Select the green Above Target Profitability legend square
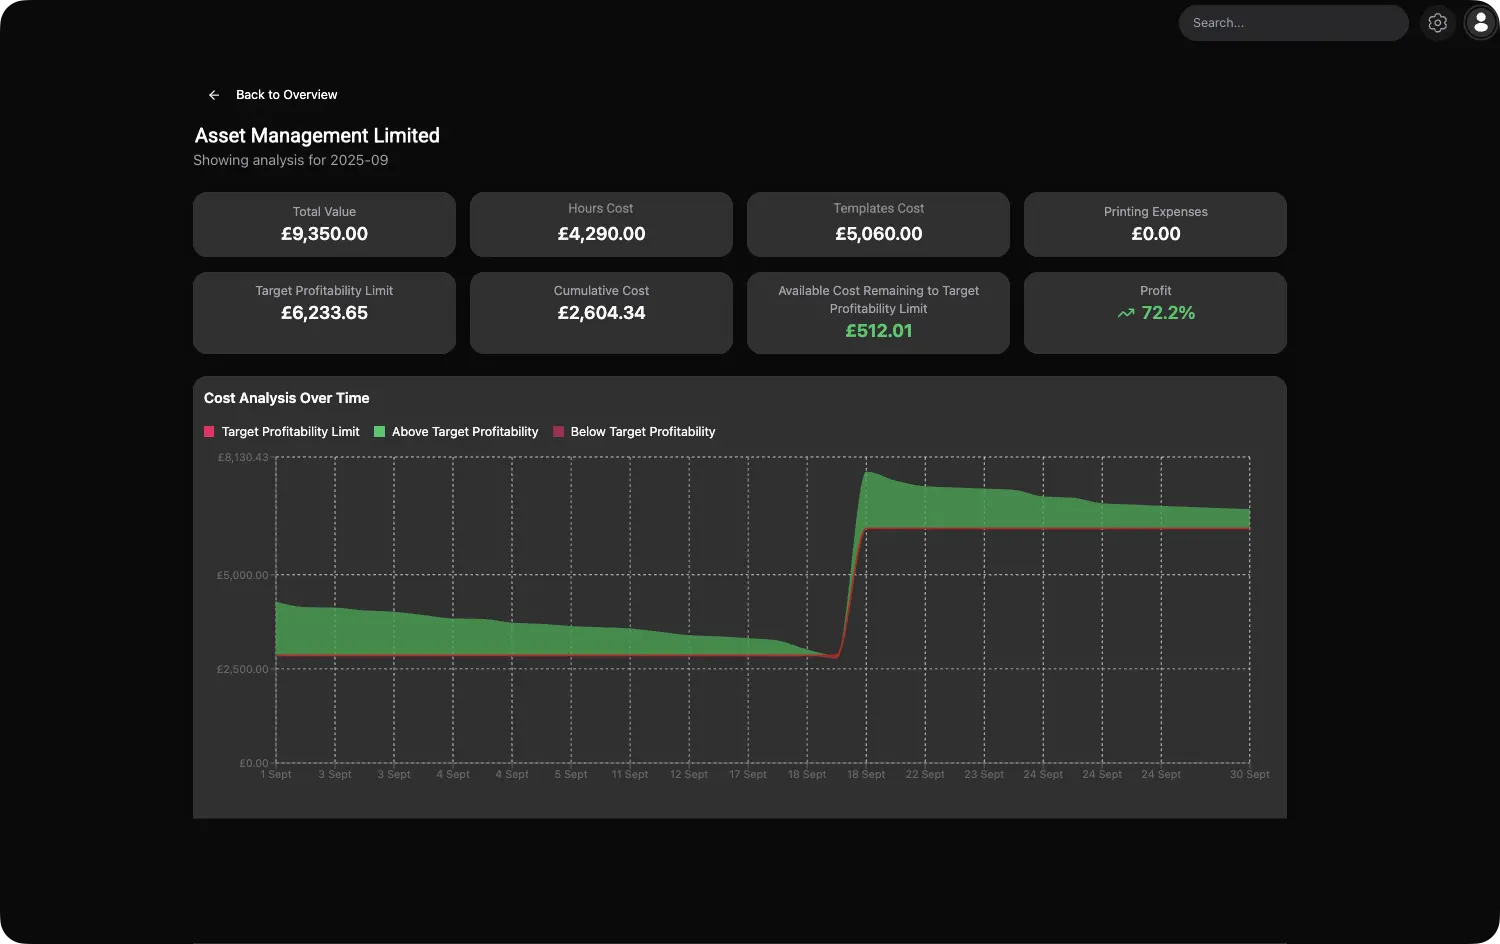Screen dimensions: 1500x944 tap(378, 431)
